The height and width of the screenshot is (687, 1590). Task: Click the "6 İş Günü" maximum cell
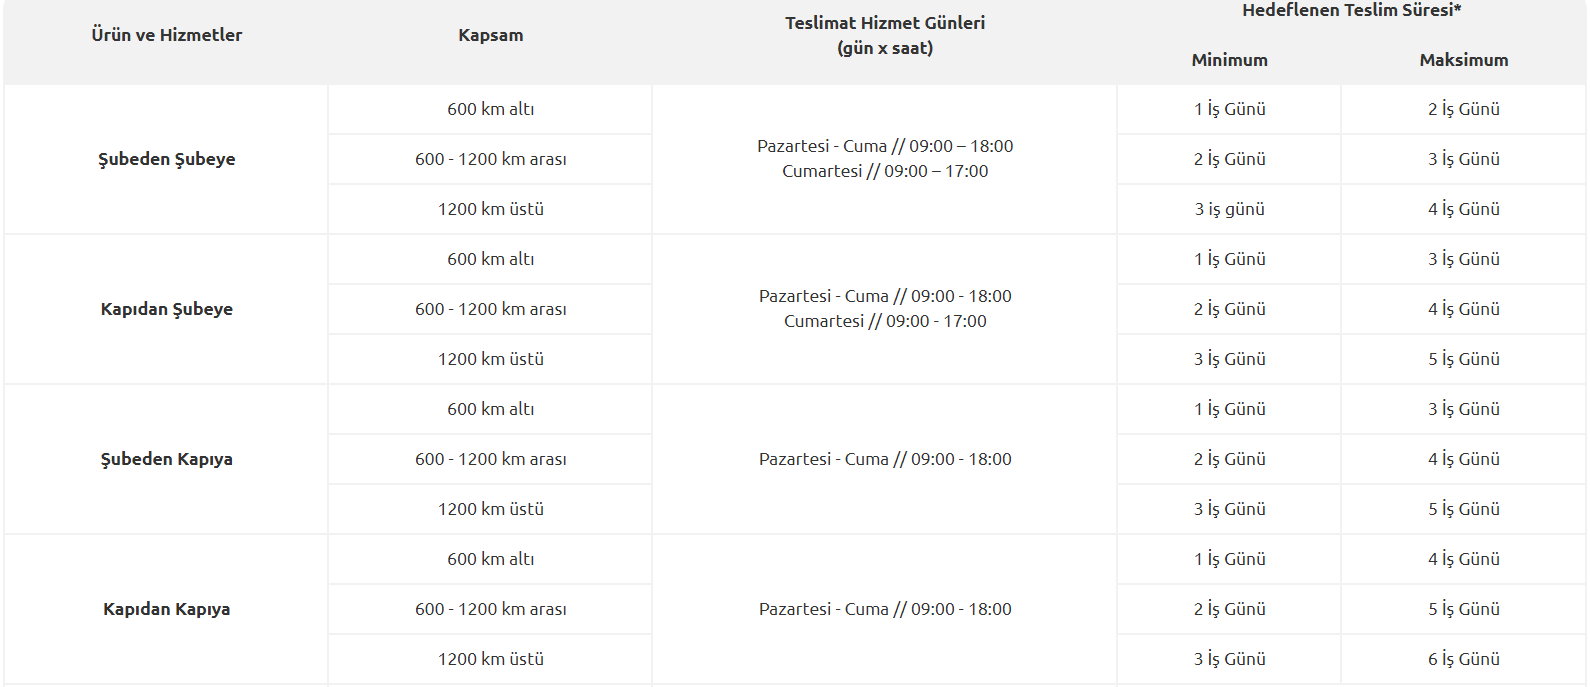pyautogui.click(x=1463, y=659)
